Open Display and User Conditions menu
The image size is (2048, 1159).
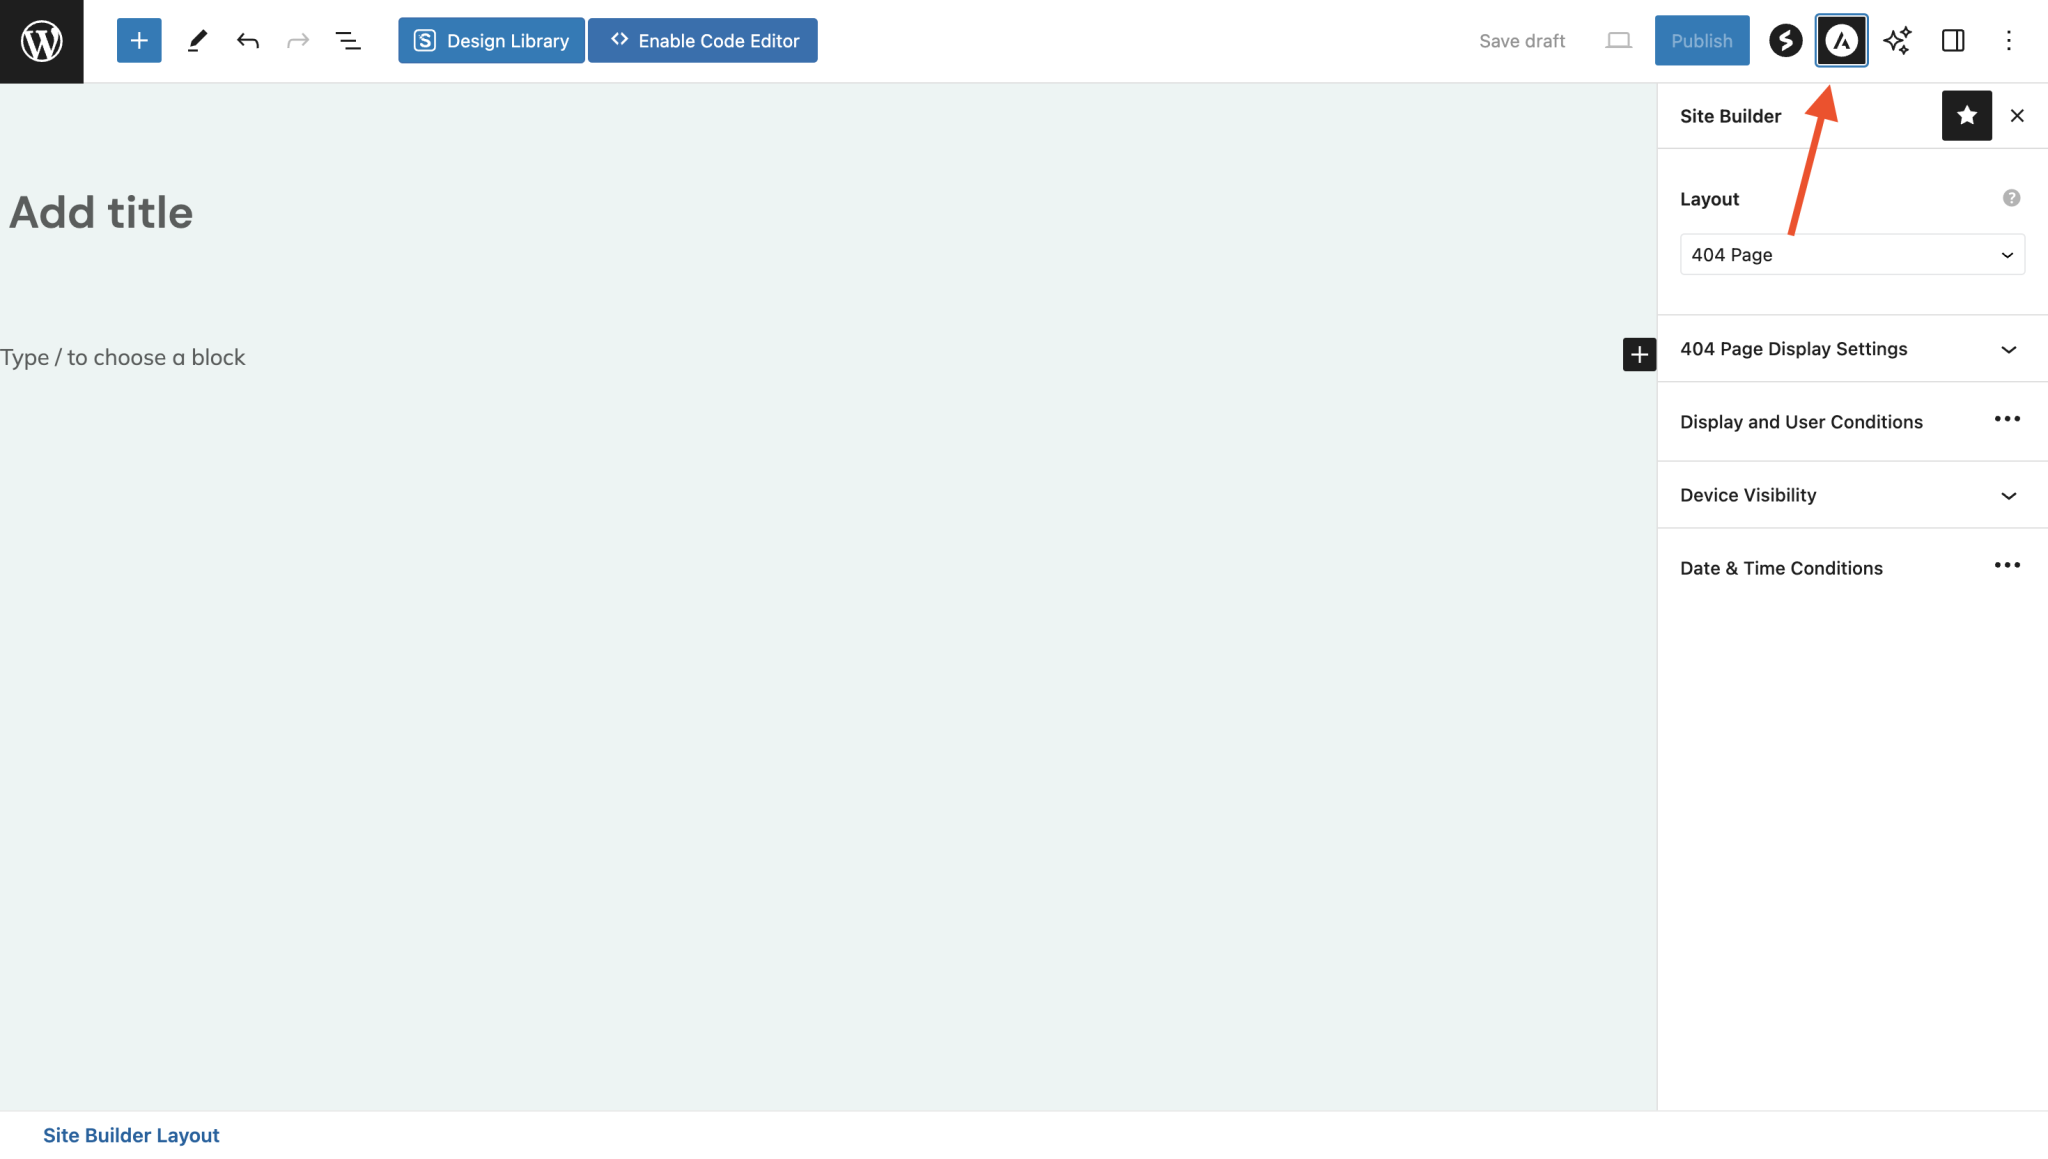coord(2008,419)
